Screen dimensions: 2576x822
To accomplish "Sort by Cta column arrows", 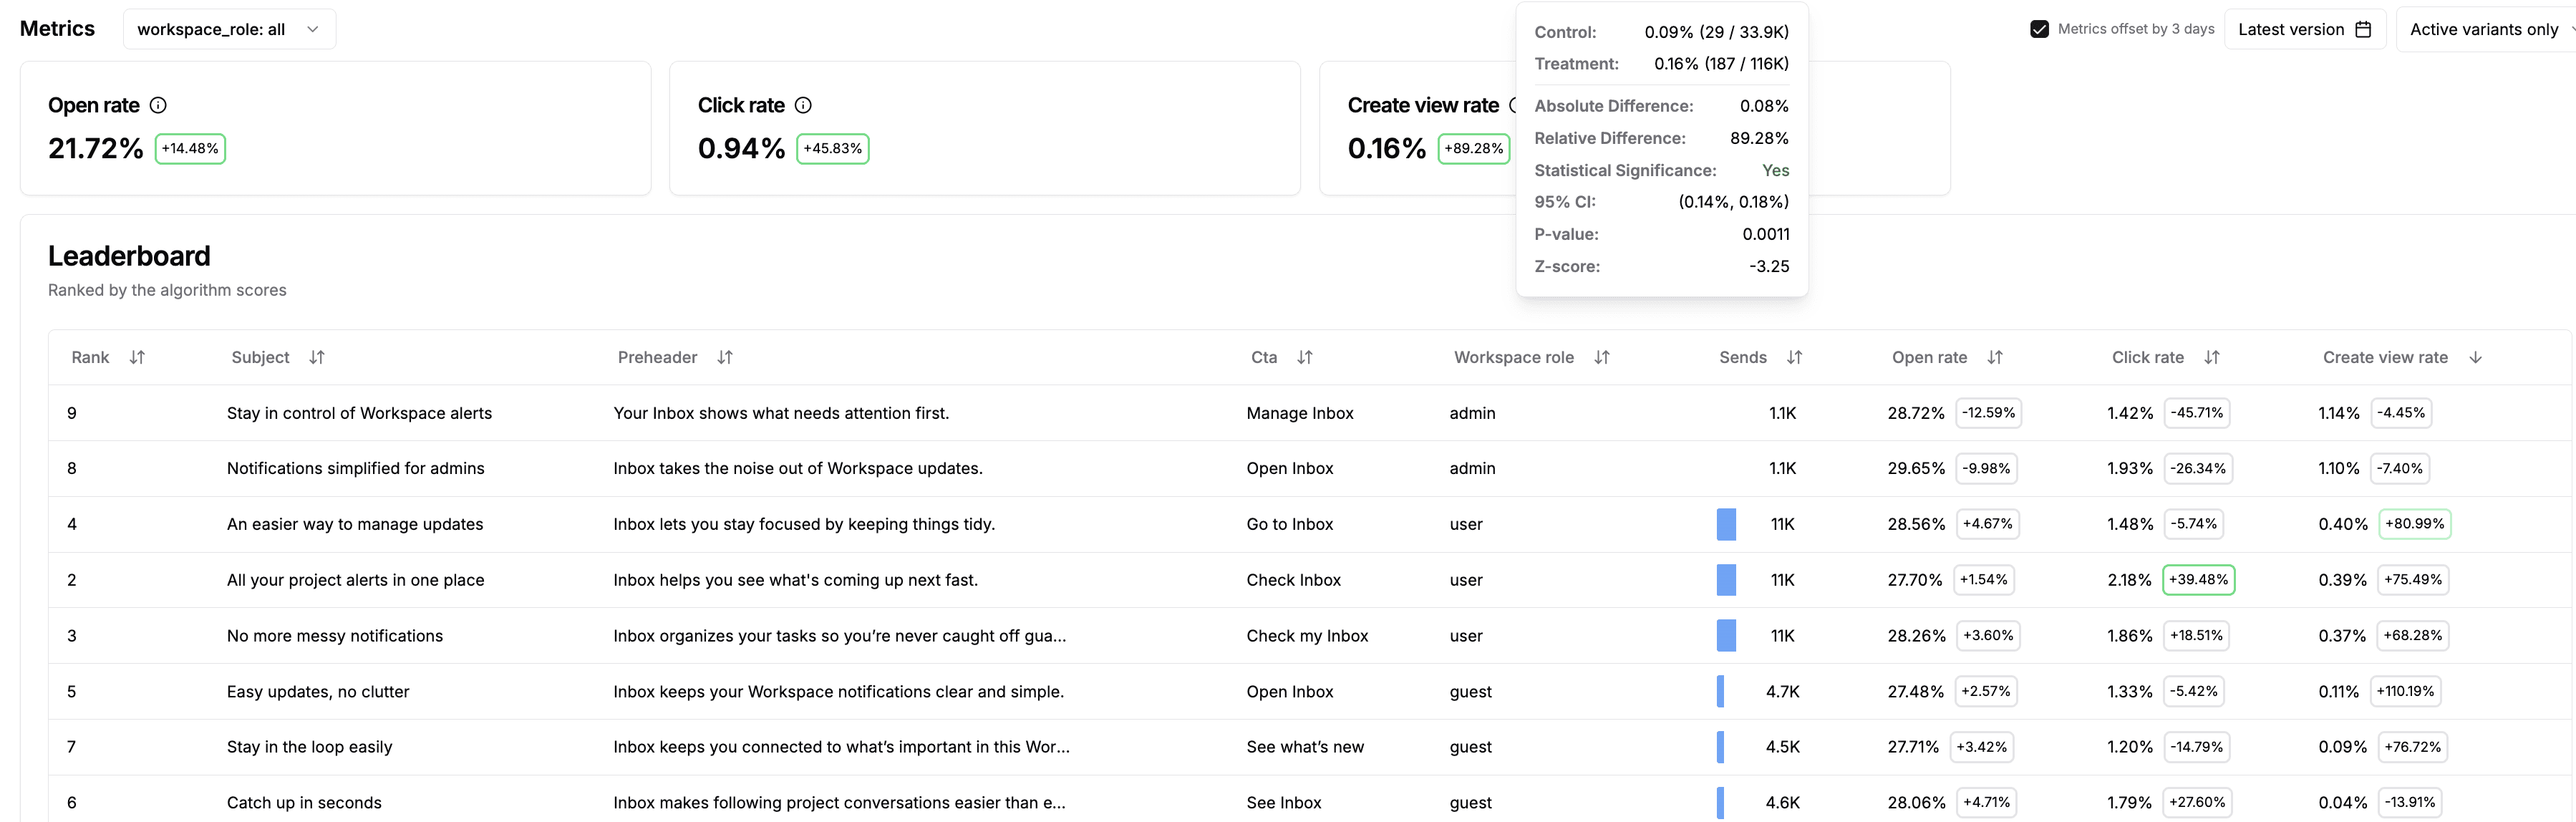I will [1305, 357].
